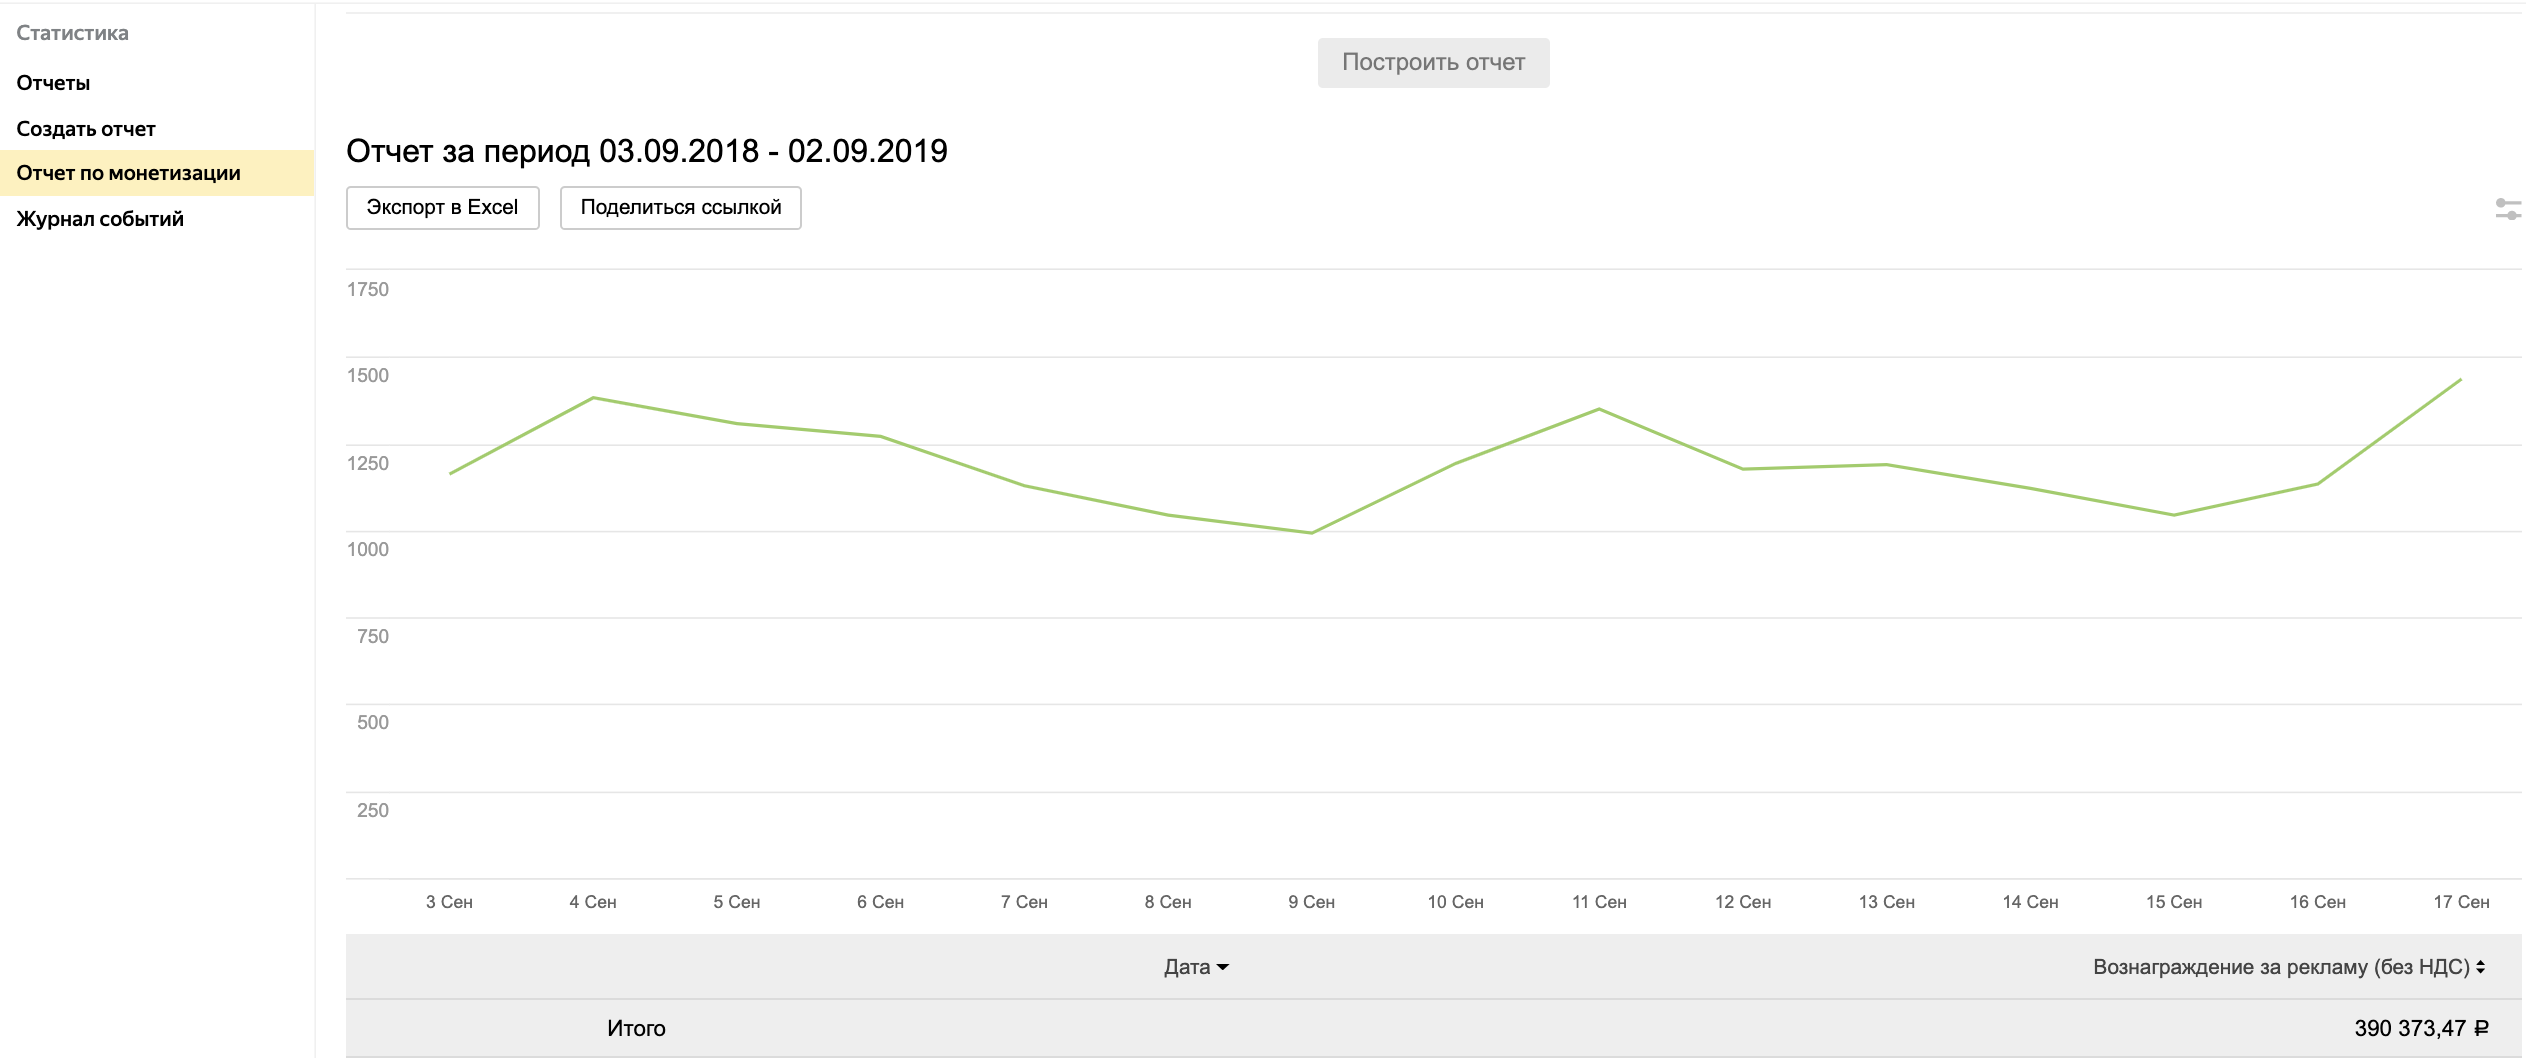This screenshot has height=1058, width=2526.
Task: Click the chart line end point at 17 Сен
Action: (2460, 380)
